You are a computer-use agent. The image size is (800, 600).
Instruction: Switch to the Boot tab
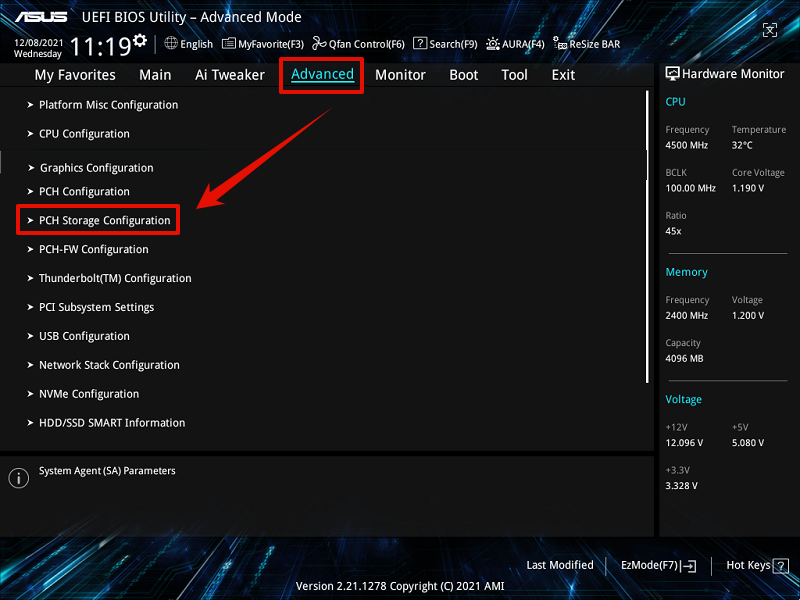tap(463, 75)
